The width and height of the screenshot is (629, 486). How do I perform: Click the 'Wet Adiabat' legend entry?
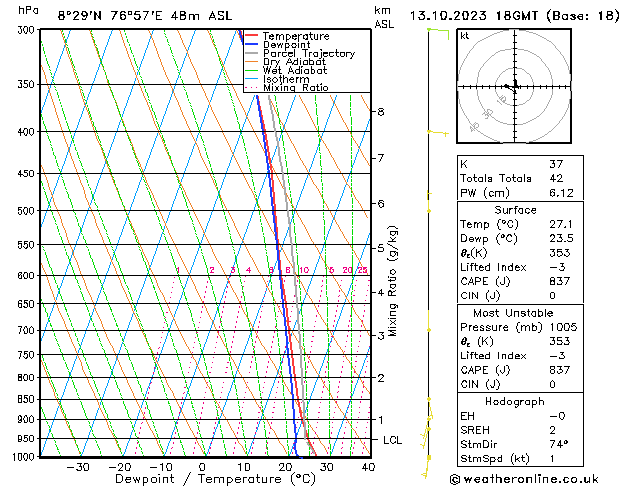(295, 70)
